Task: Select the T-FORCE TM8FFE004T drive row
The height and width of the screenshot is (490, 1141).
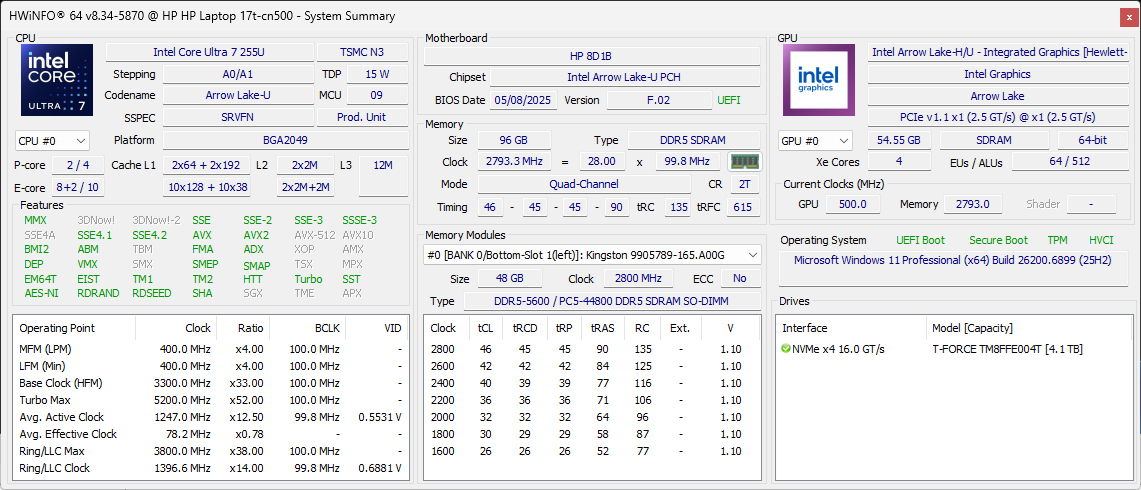Action: pos(1007,349)
